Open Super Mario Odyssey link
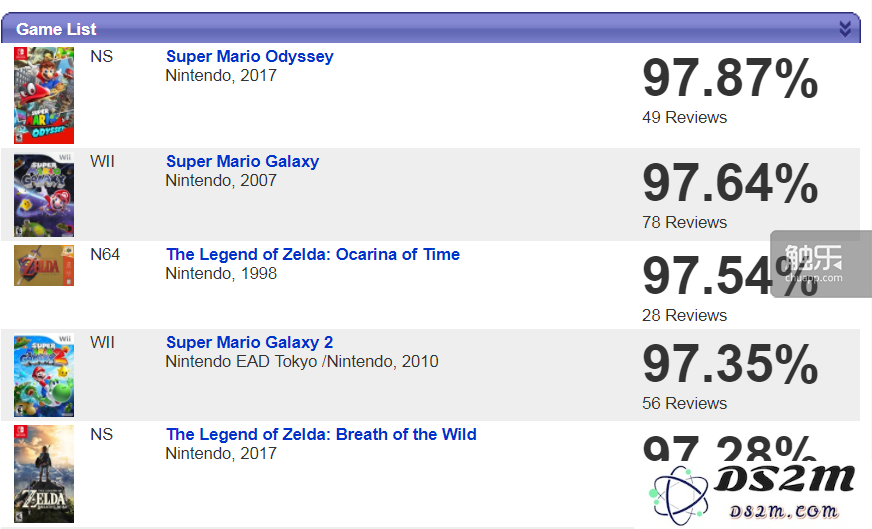 tap(250, 56)
